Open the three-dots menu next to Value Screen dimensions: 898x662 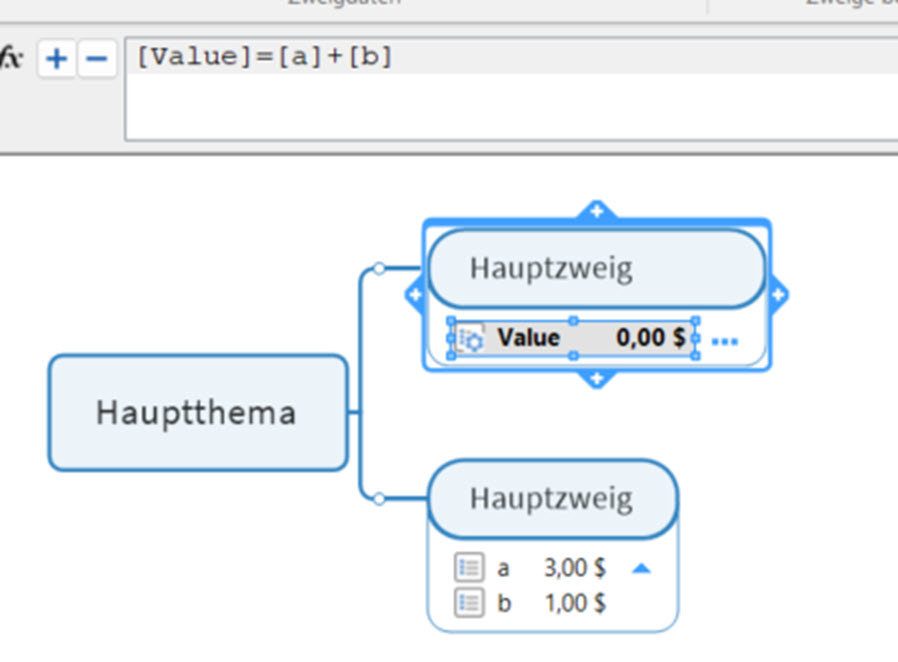tap(725, 341)
